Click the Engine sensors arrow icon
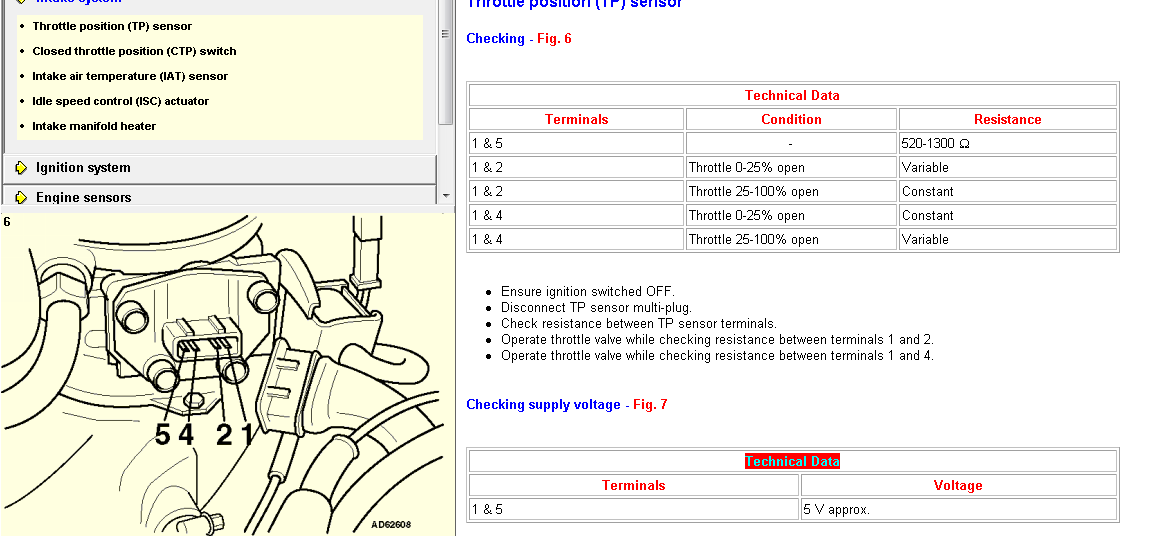1168x536 pixels. 21,197
